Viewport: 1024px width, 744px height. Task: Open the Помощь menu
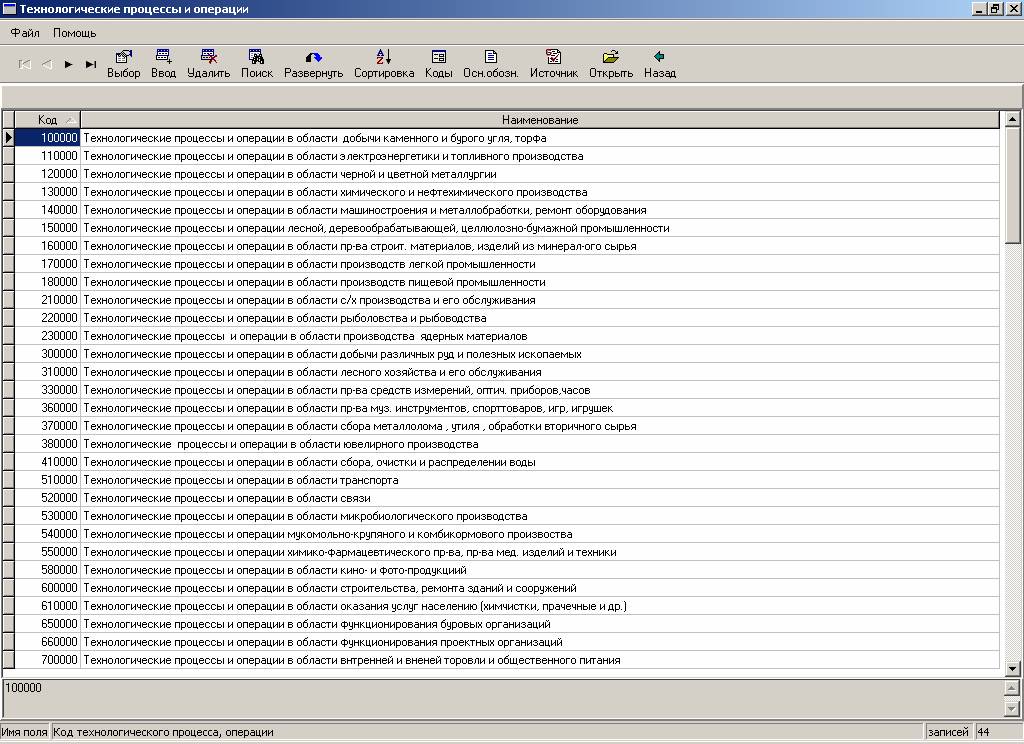point(74,33)
